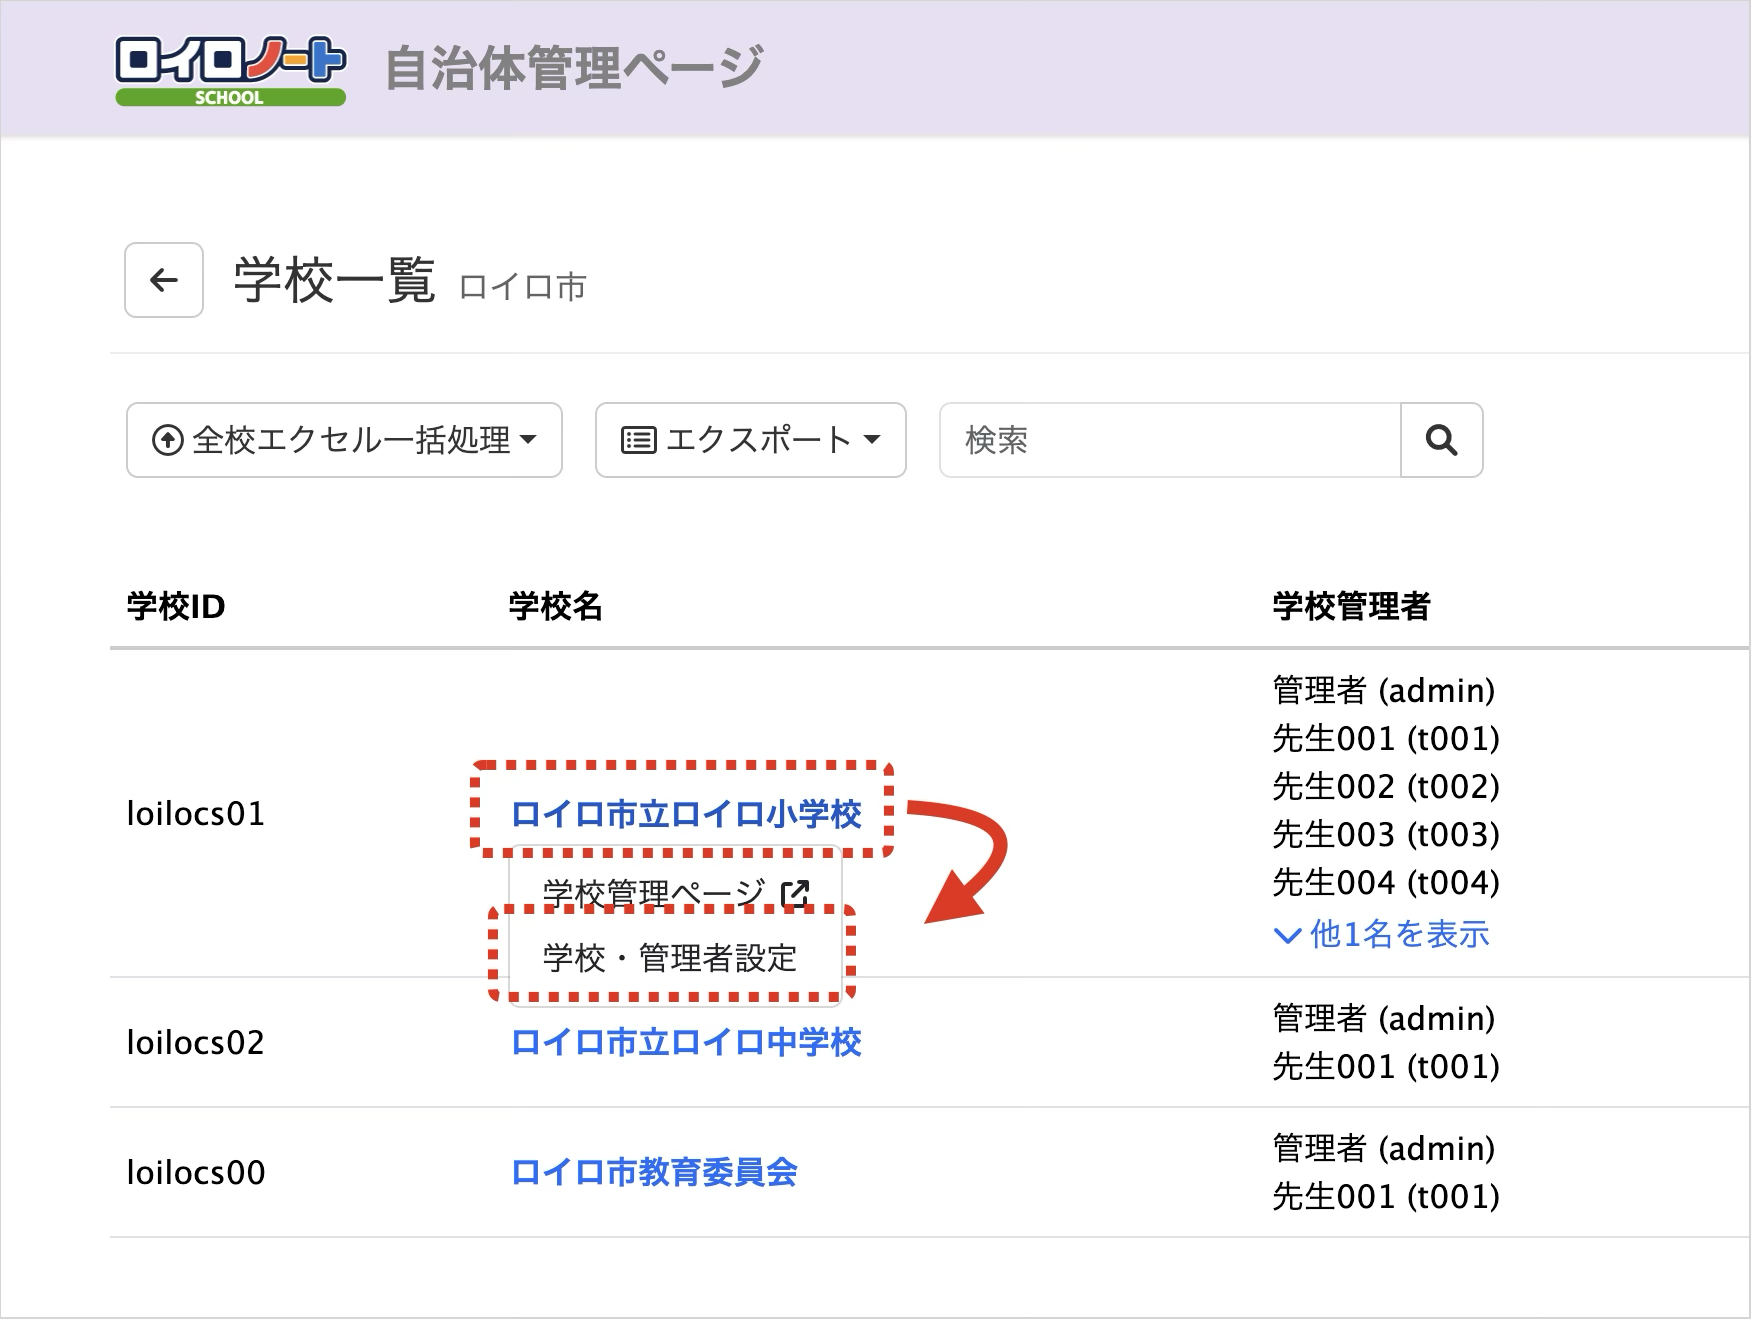Click the 学校ID column header
This screenshot has width=1752, height=1320.
pyautogui.click(x=176, y=606)
